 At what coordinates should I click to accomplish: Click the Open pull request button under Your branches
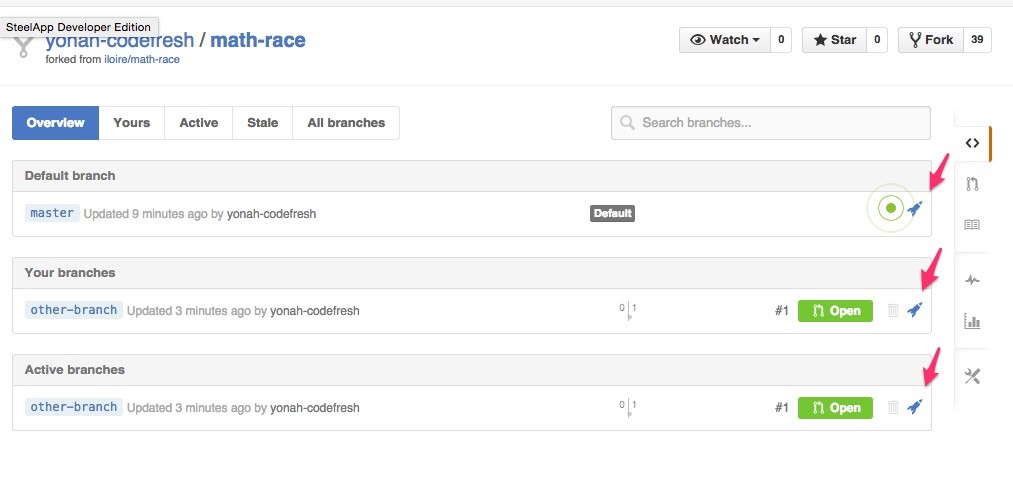835,311
